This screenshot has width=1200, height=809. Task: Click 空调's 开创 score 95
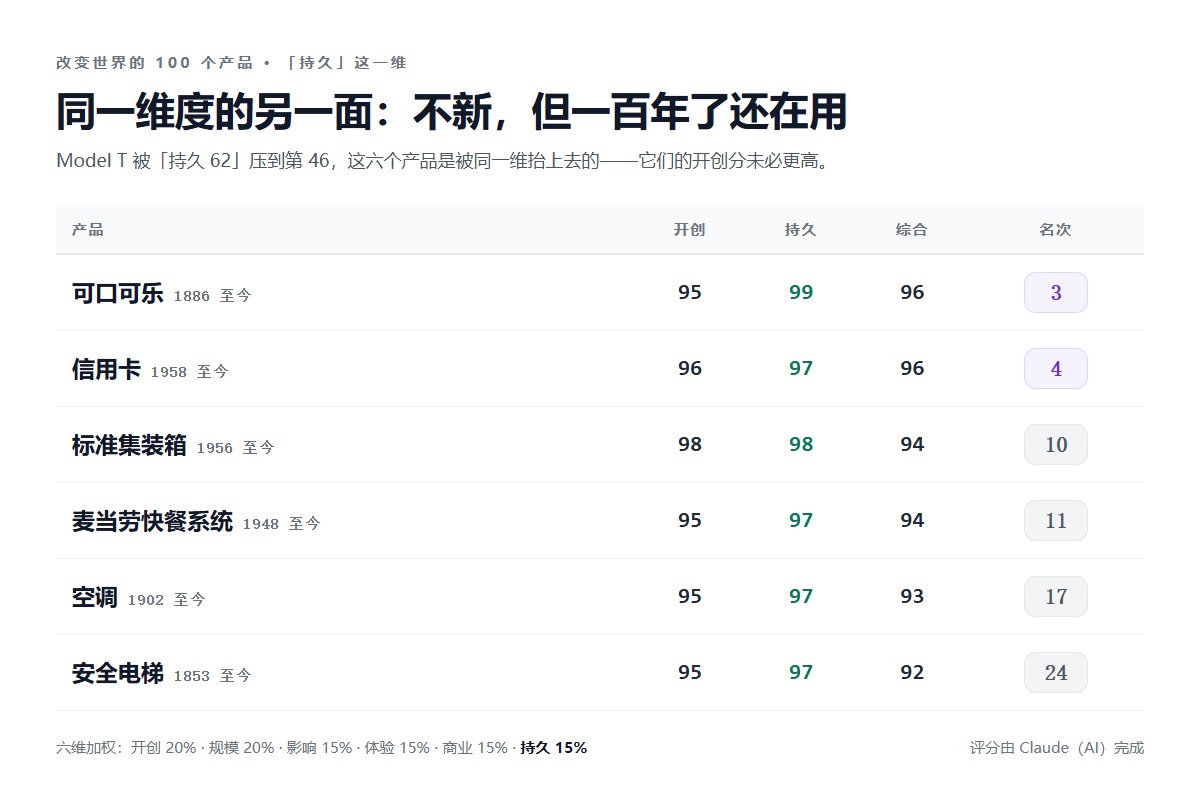pyautogui.click(x=690, y=597)
